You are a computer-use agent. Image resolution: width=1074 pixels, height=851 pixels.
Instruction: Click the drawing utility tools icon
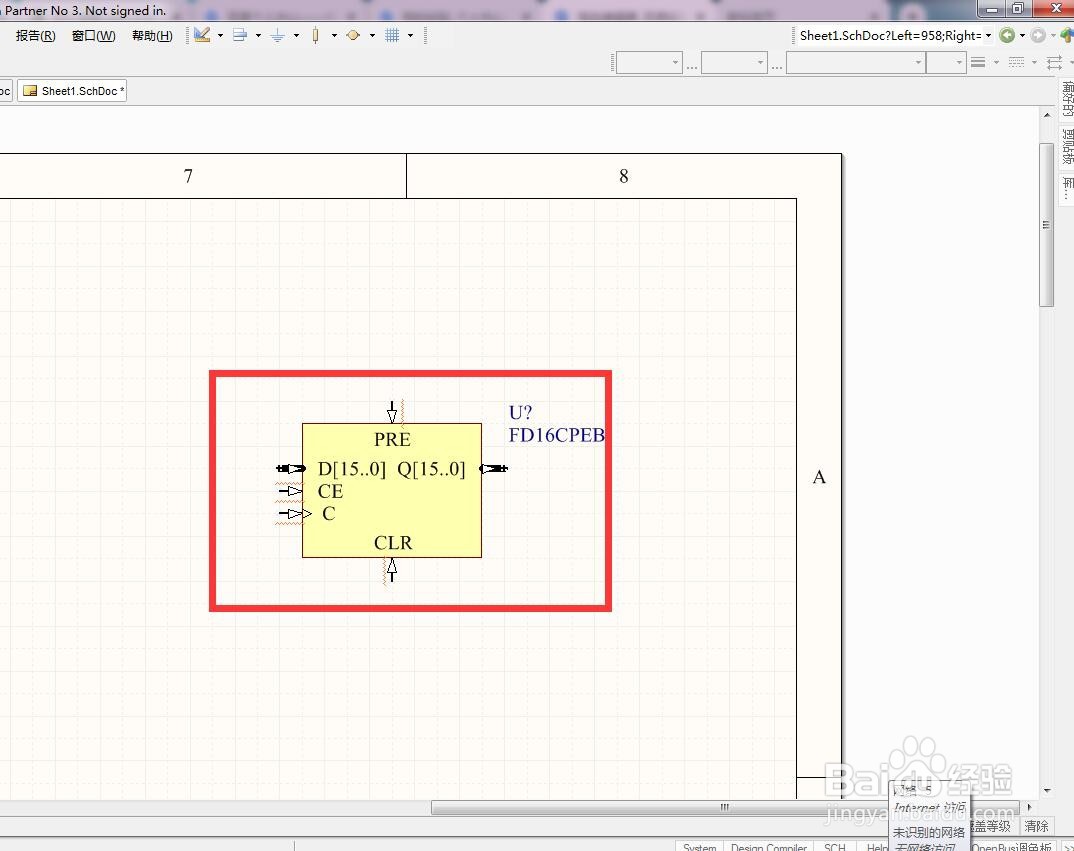pyautogui.click(x=202, y=35)
